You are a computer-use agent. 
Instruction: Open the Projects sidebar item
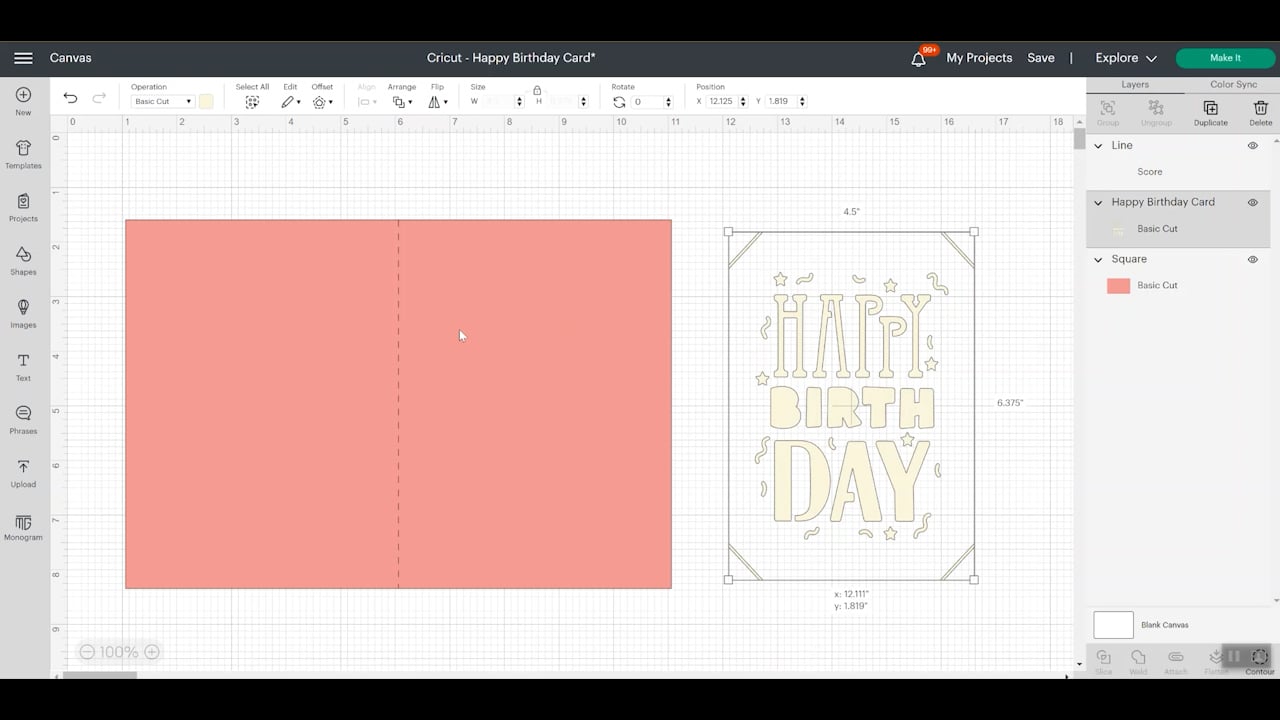pyautogui.click(x=23, y=207)
